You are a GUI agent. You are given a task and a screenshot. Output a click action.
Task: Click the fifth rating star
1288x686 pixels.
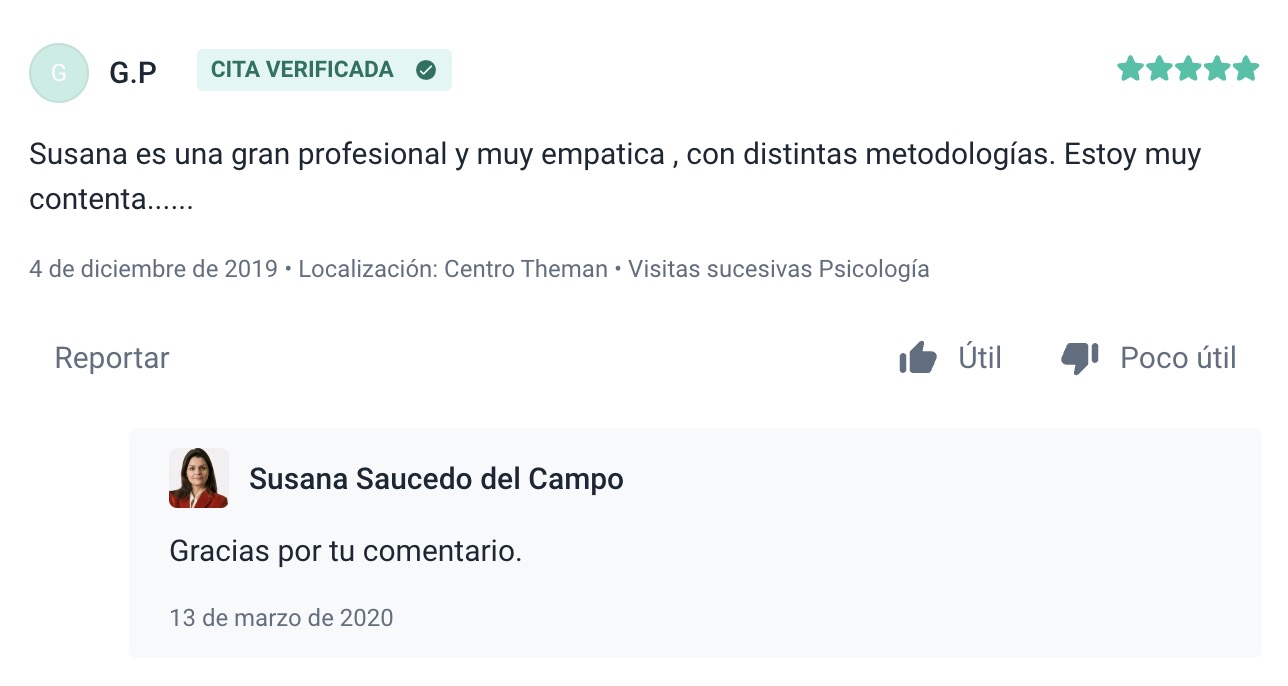click(1246, 69)
